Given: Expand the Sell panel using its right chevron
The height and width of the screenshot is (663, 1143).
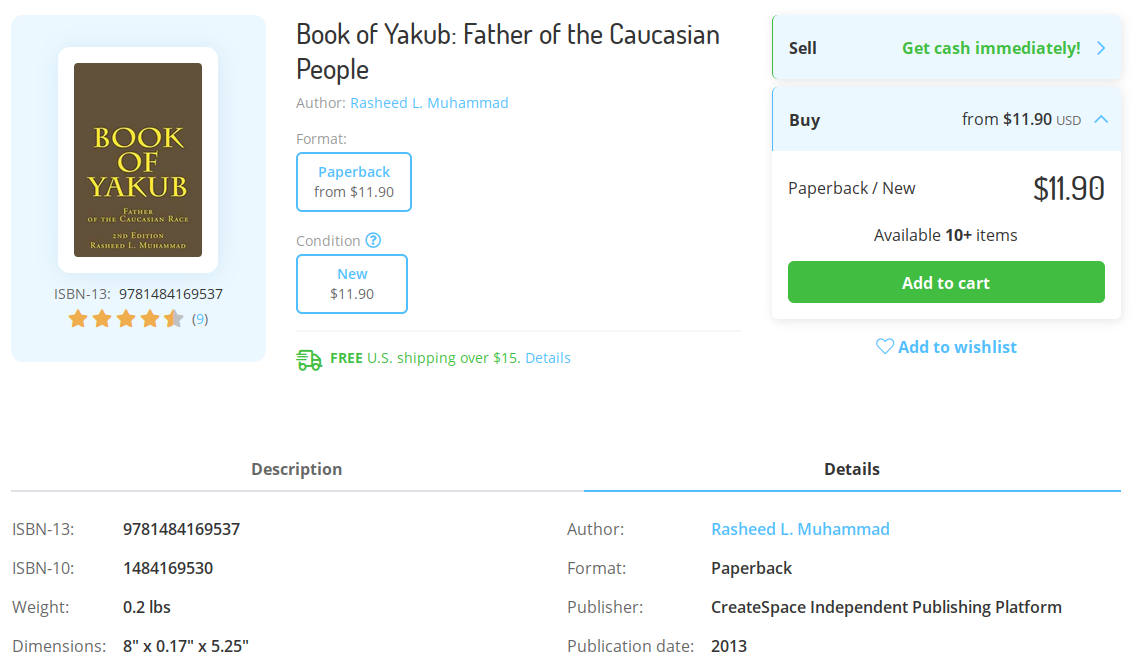Looking at the screenshot, I should (x=1101, y=48).
